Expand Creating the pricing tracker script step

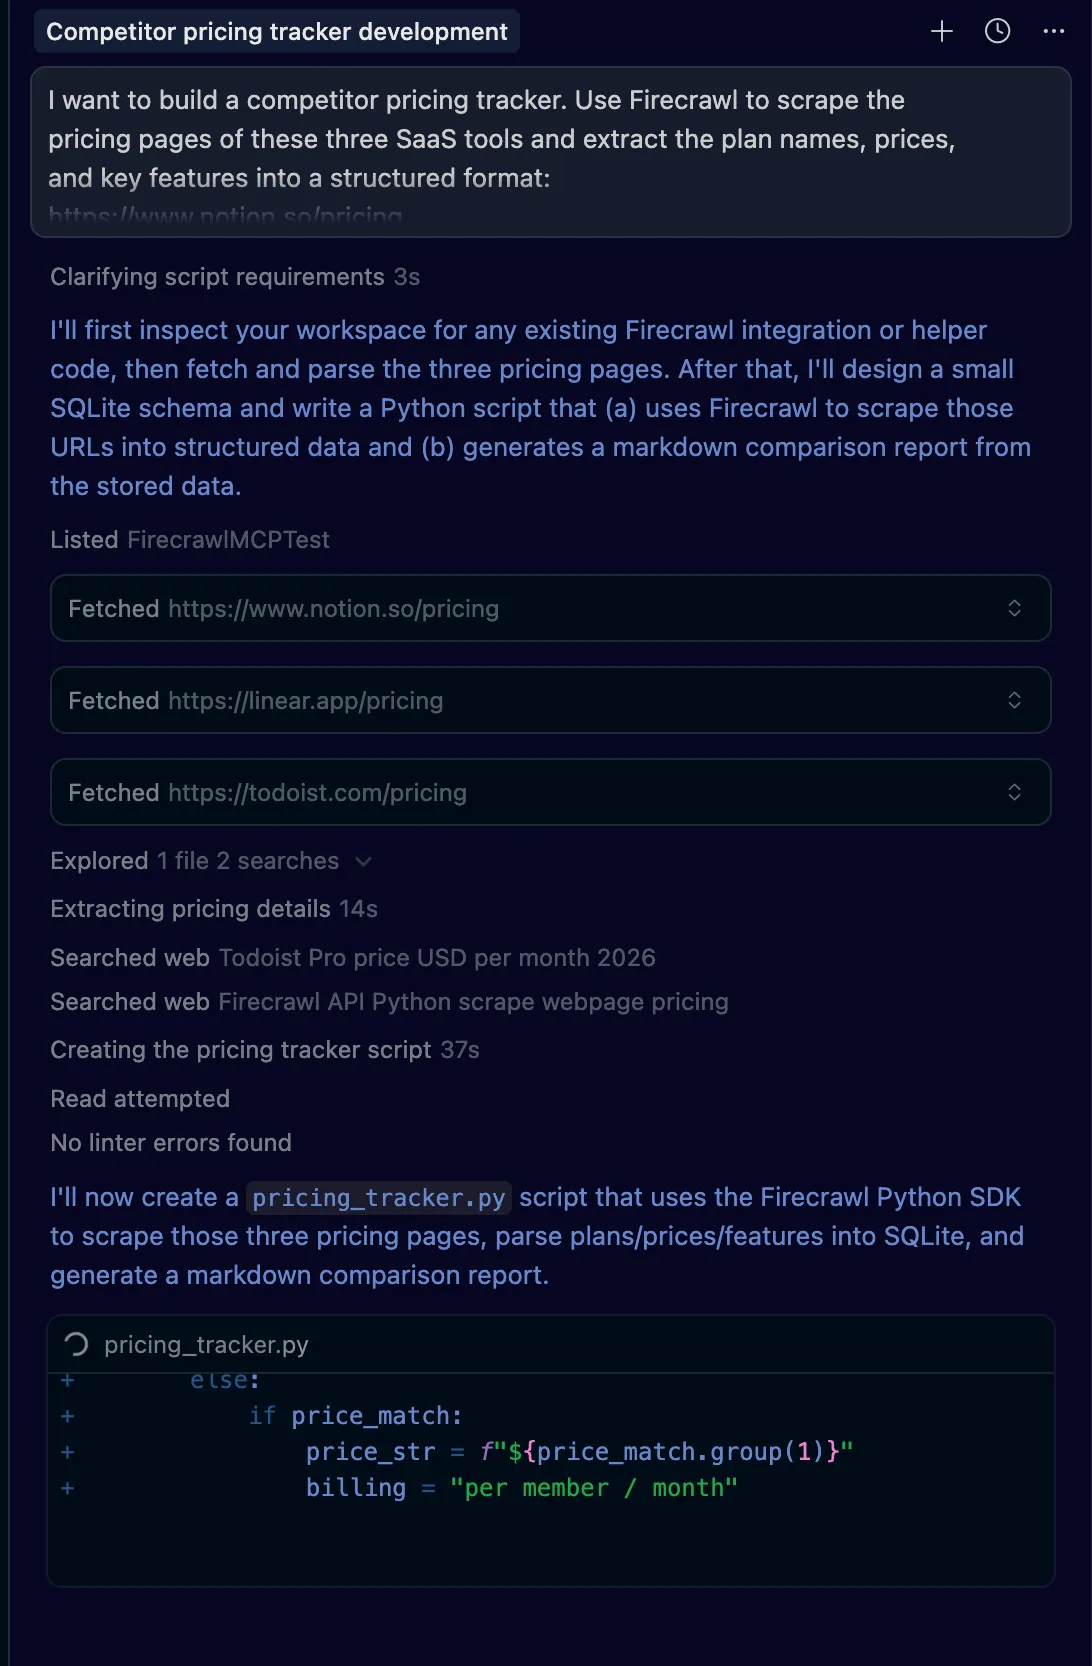[241, 1050]
